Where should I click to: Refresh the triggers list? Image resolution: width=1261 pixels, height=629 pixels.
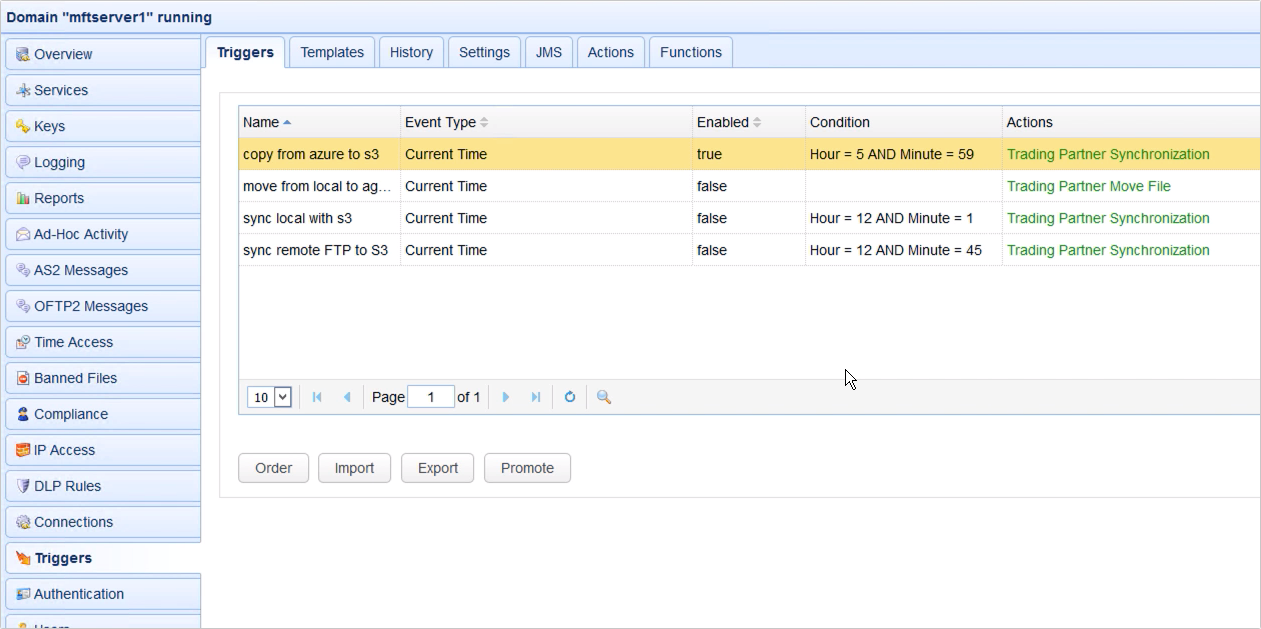(x=569, y=397)
